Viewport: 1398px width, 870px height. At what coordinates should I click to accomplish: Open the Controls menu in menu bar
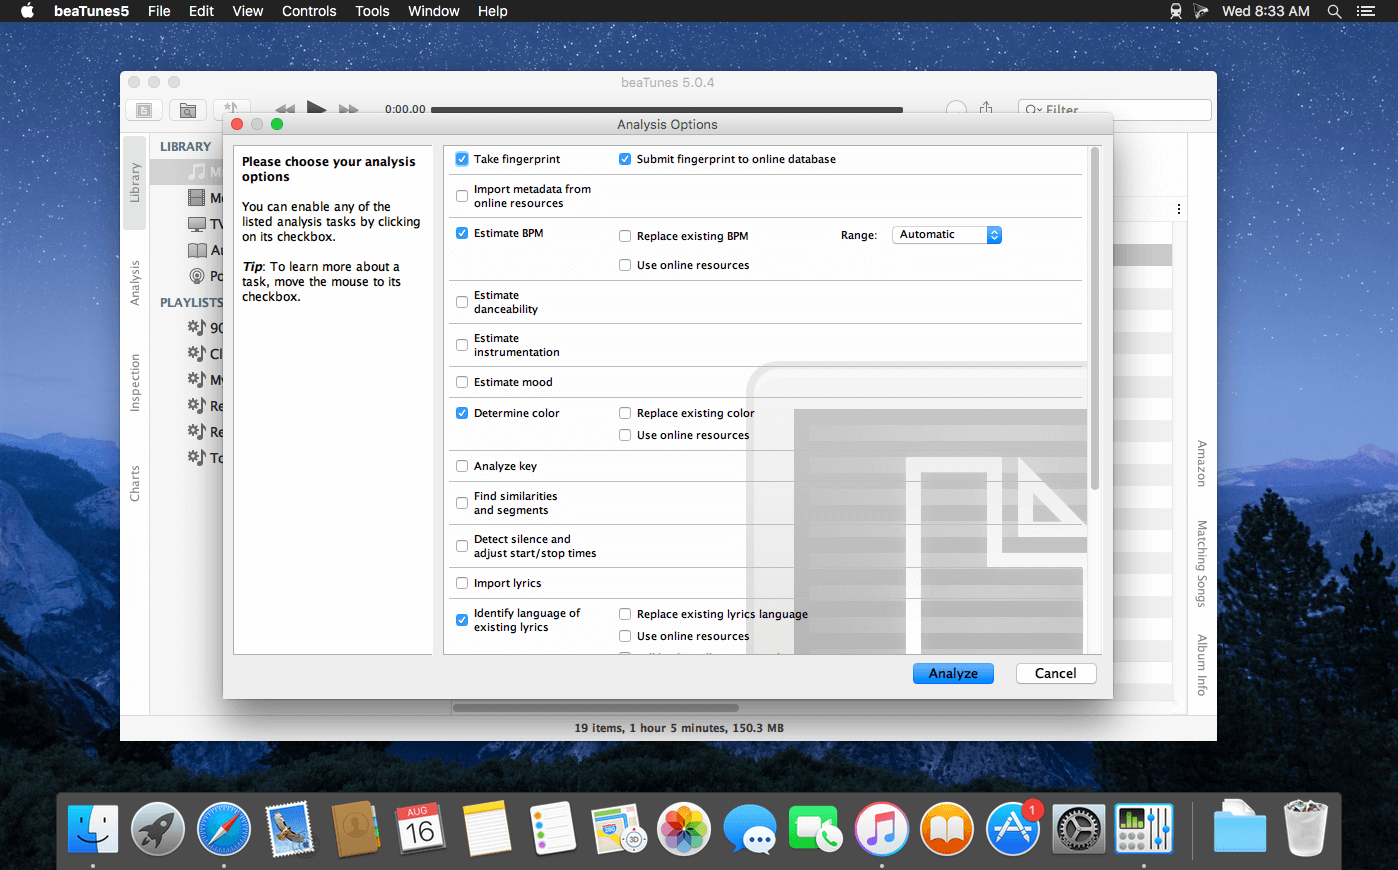coord(309,11)
